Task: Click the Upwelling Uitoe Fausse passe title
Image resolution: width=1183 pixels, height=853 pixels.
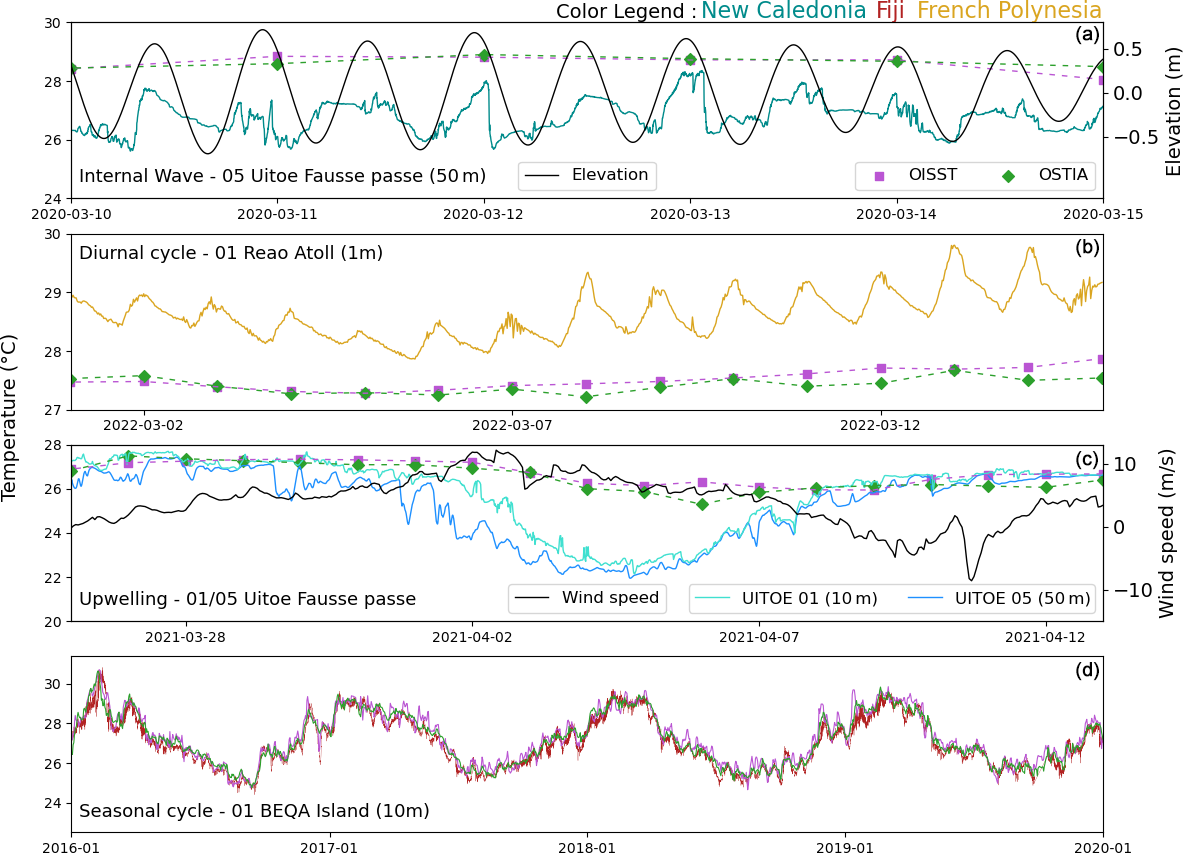Action: pos(247,599)
